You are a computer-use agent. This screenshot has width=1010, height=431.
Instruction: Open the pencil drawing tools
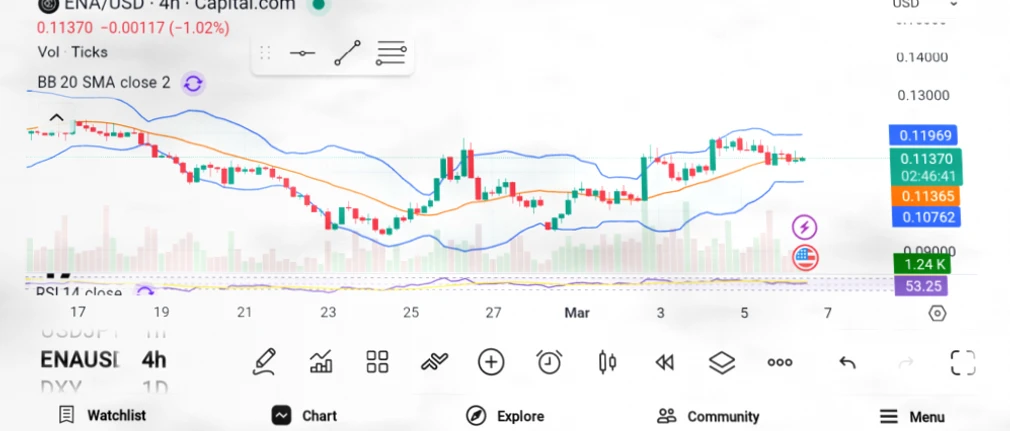[x=264, y=362]
